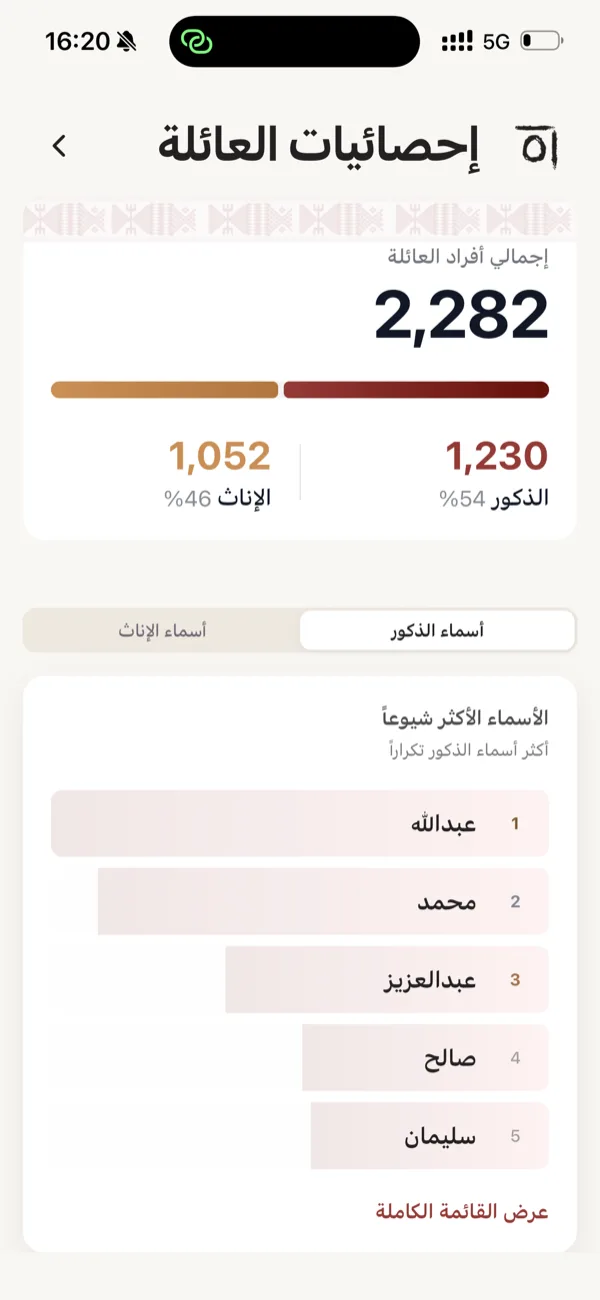Click the back chevron arrow
Image resolution: width=600 pixels, height=1300 pixels.
tap(59, 145)
